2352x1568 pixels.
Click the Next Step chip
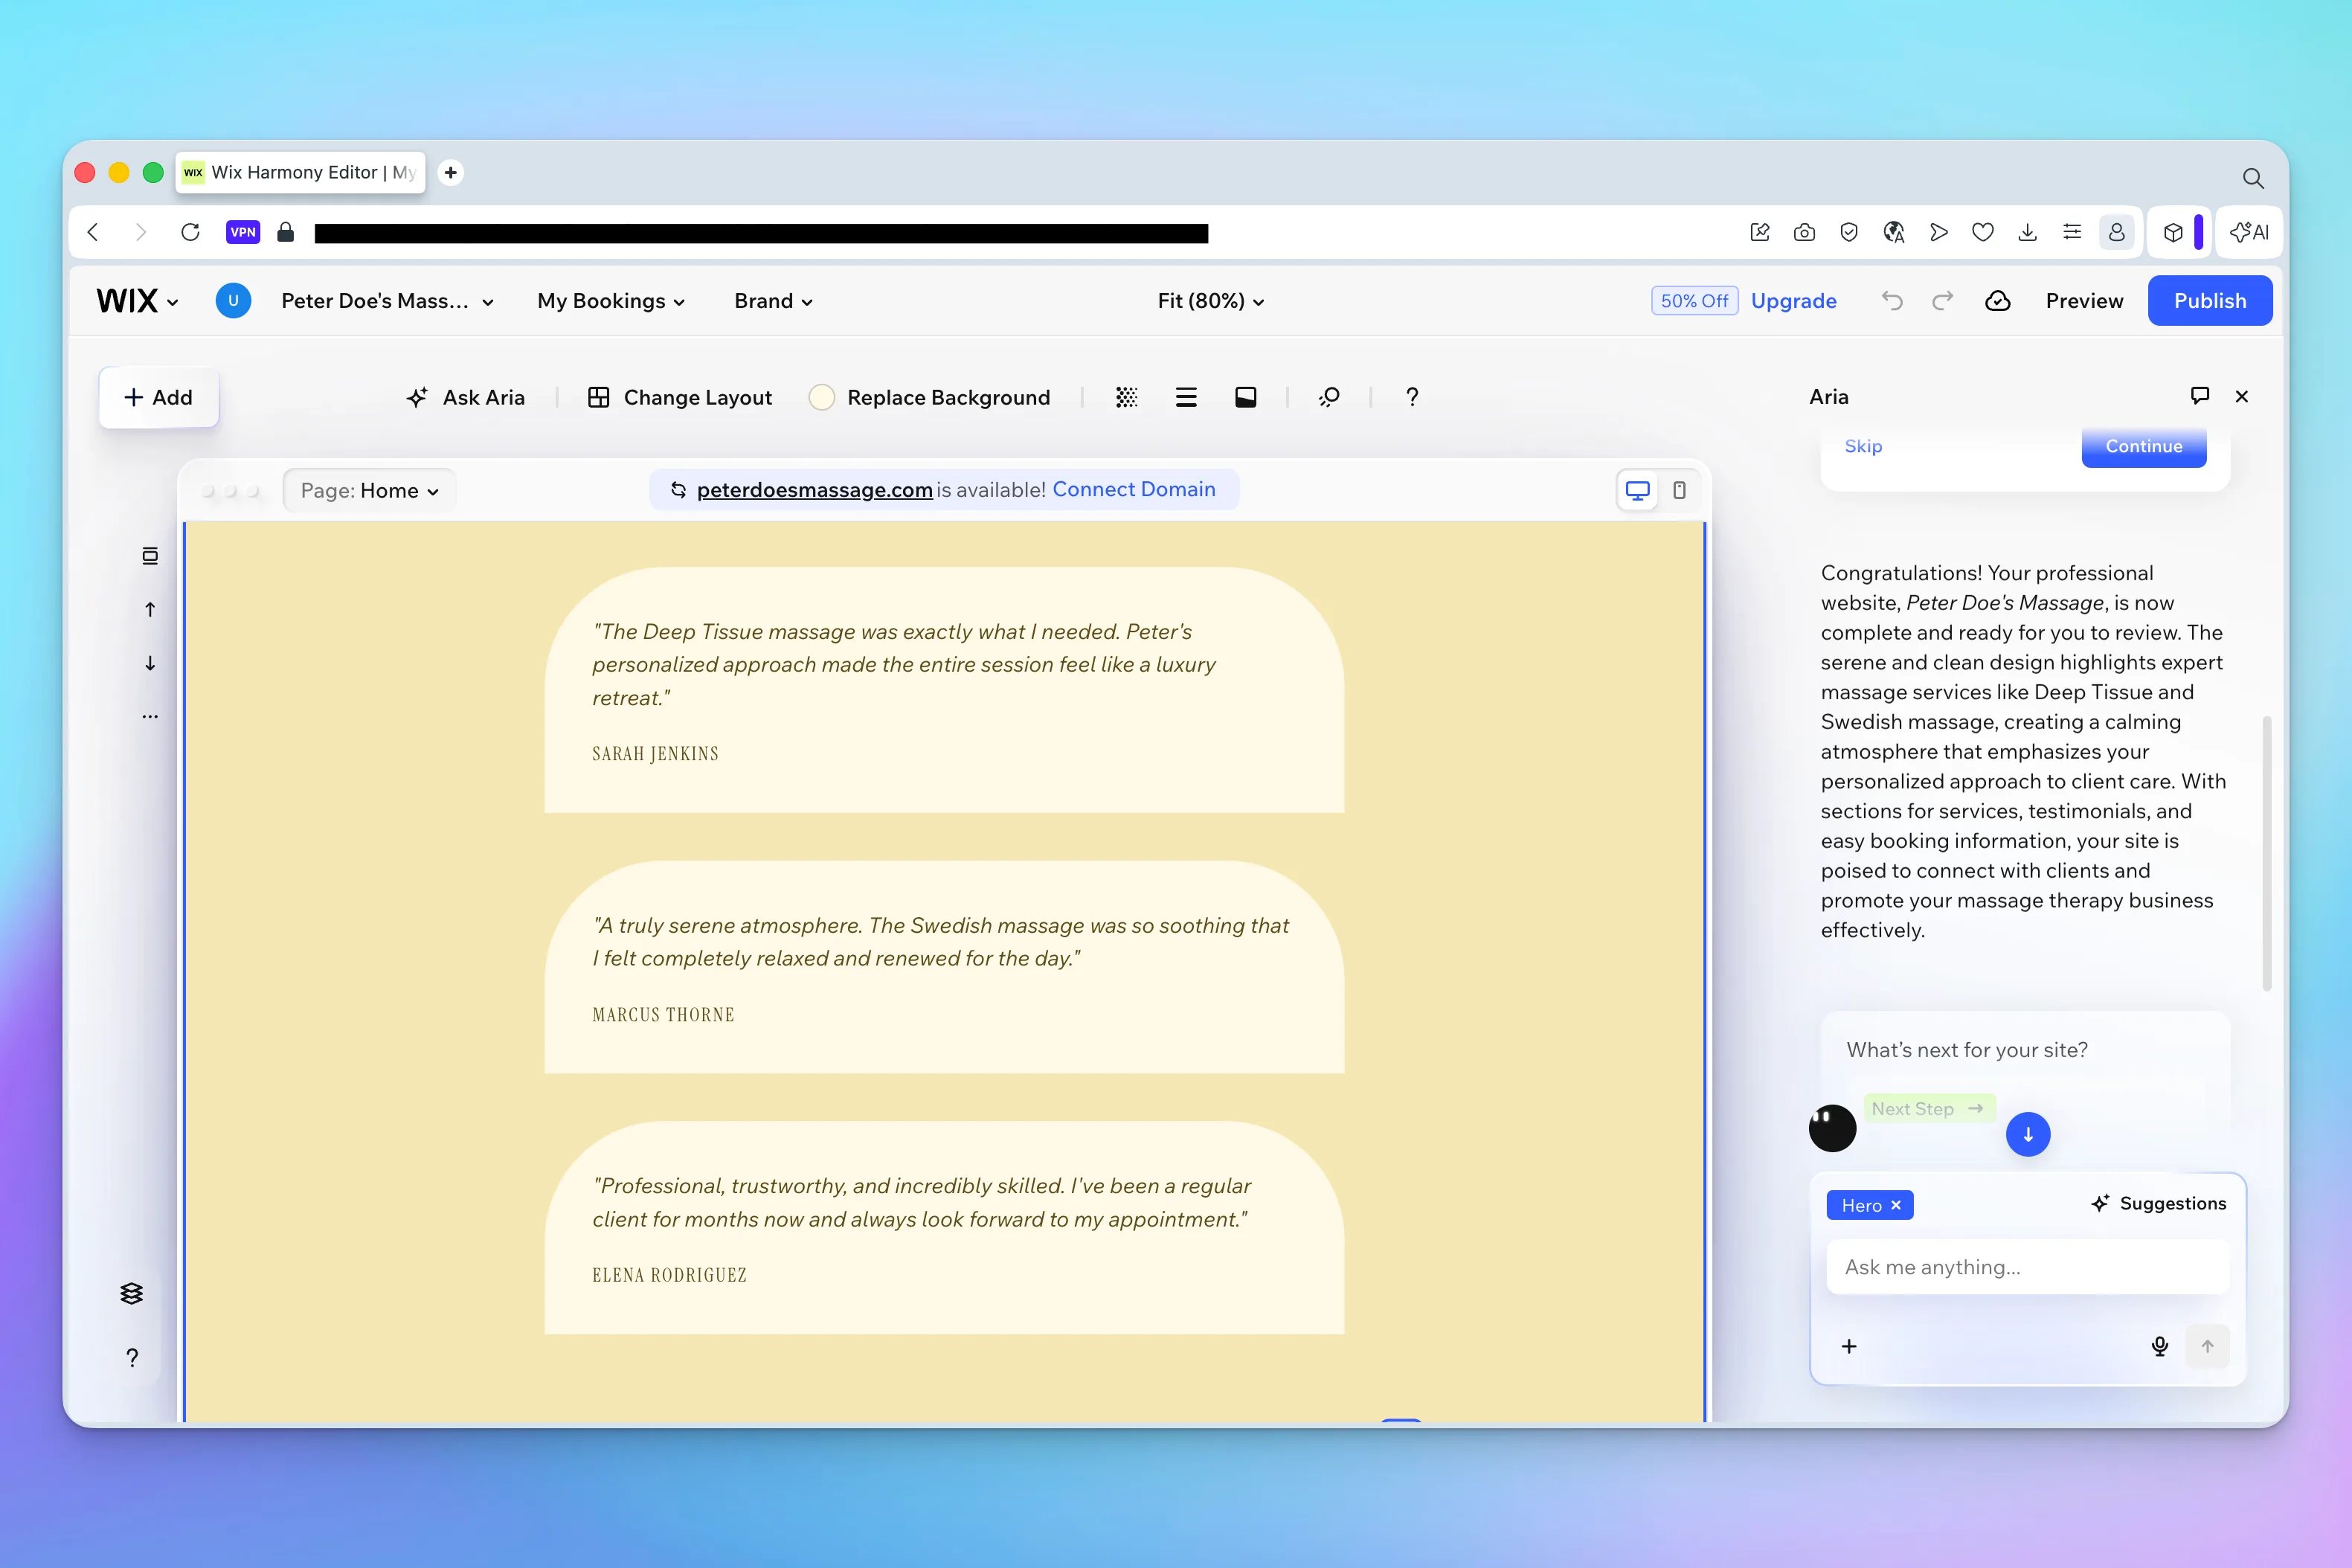pos(1929,1108)
